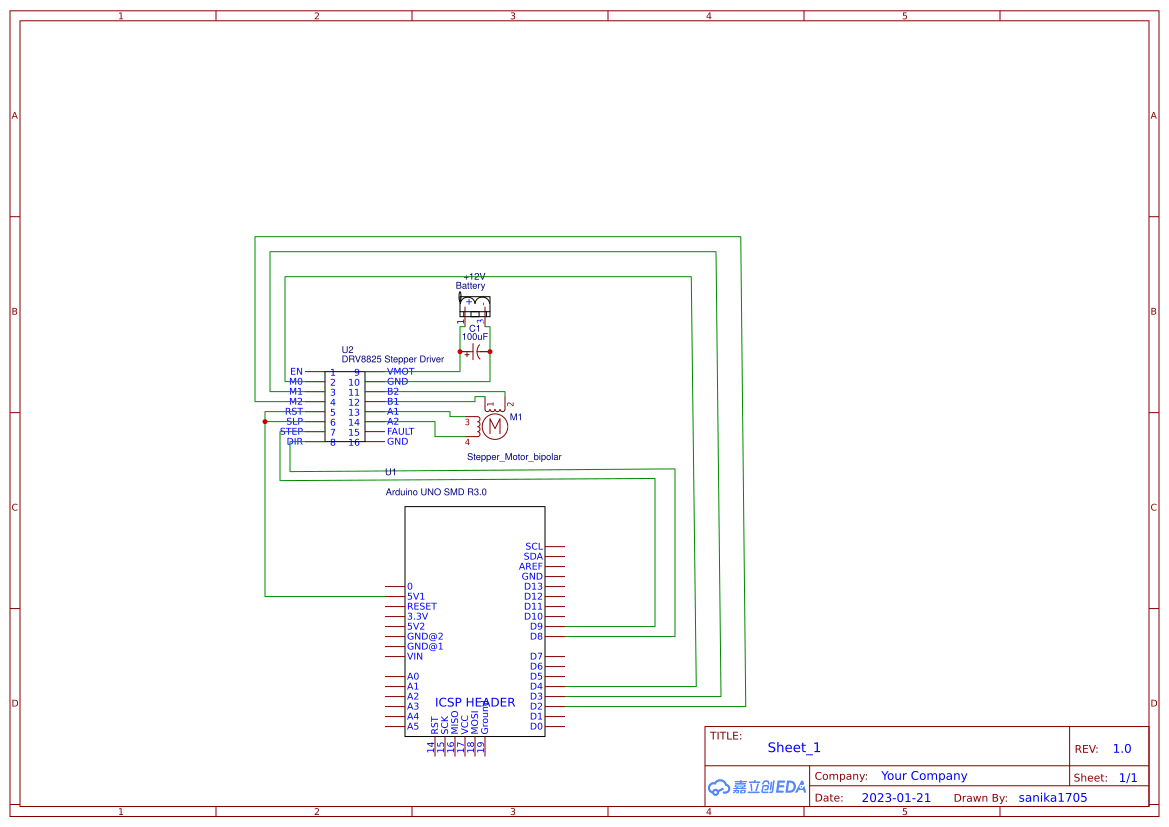
Task: Select the STEP pin of the DRV8825
Action: [x=291, y=431]
